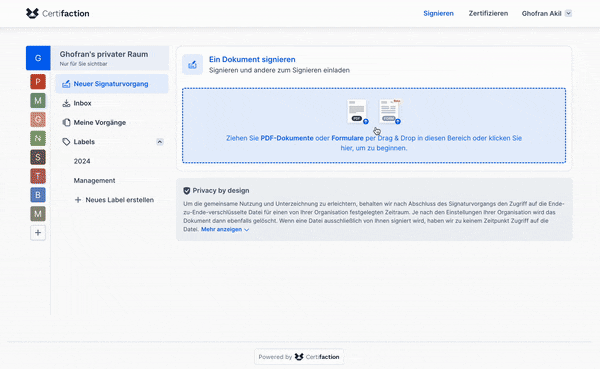Select the salmon-colored G workspace avatar
The height and width of the screenshot is (369, 600).
(38, 119)
